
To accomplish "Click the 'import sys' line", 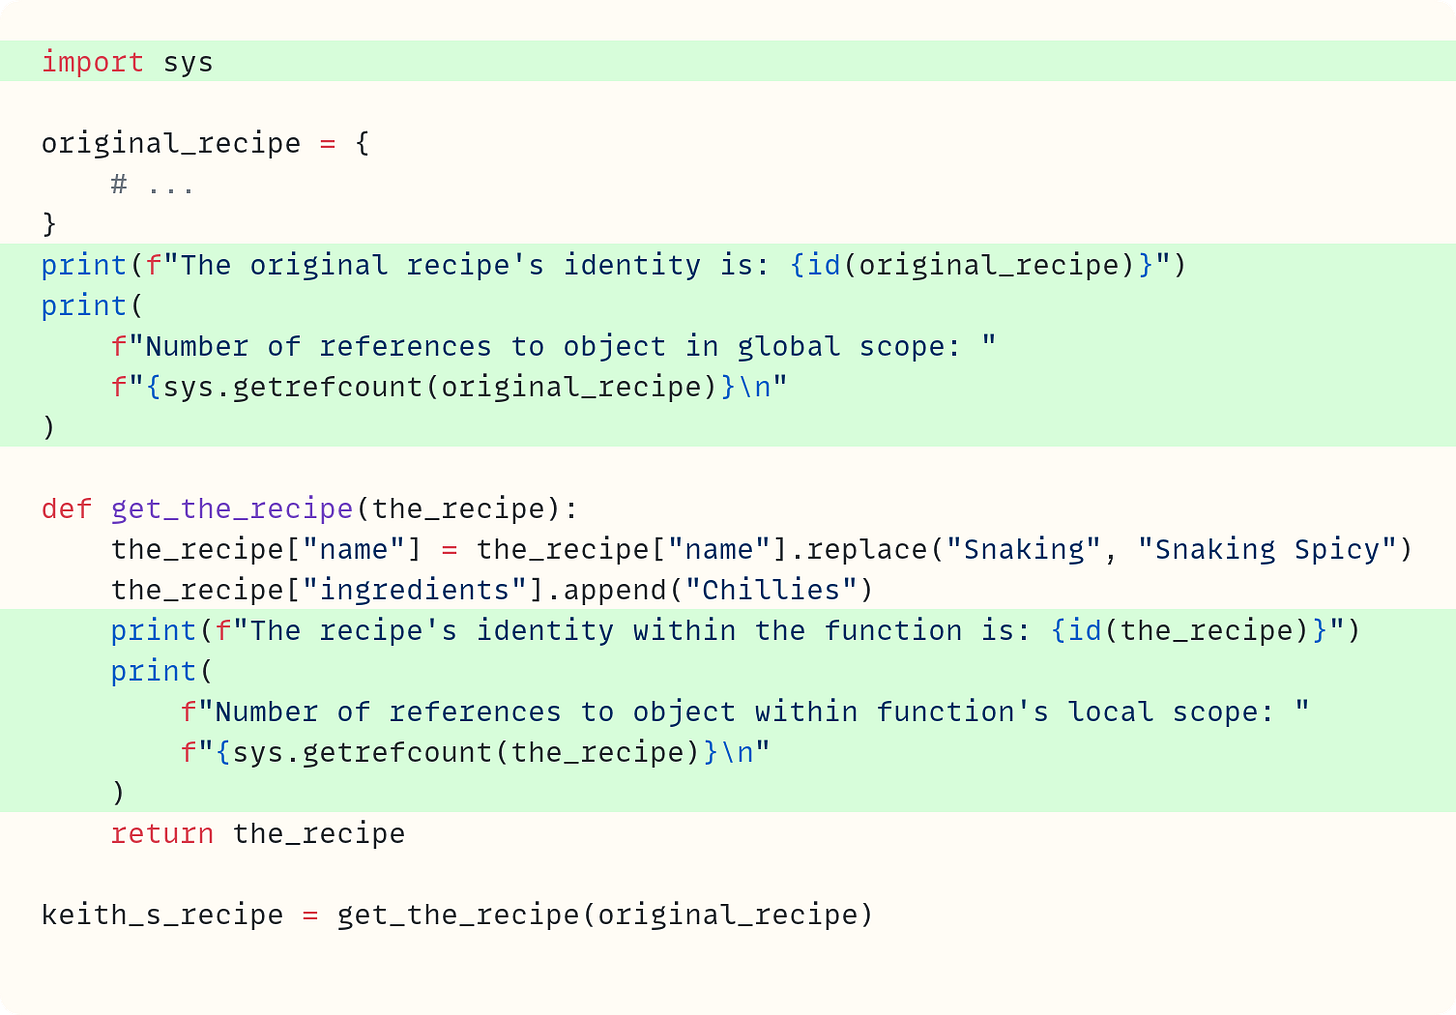I will click(x=127, y=62).
